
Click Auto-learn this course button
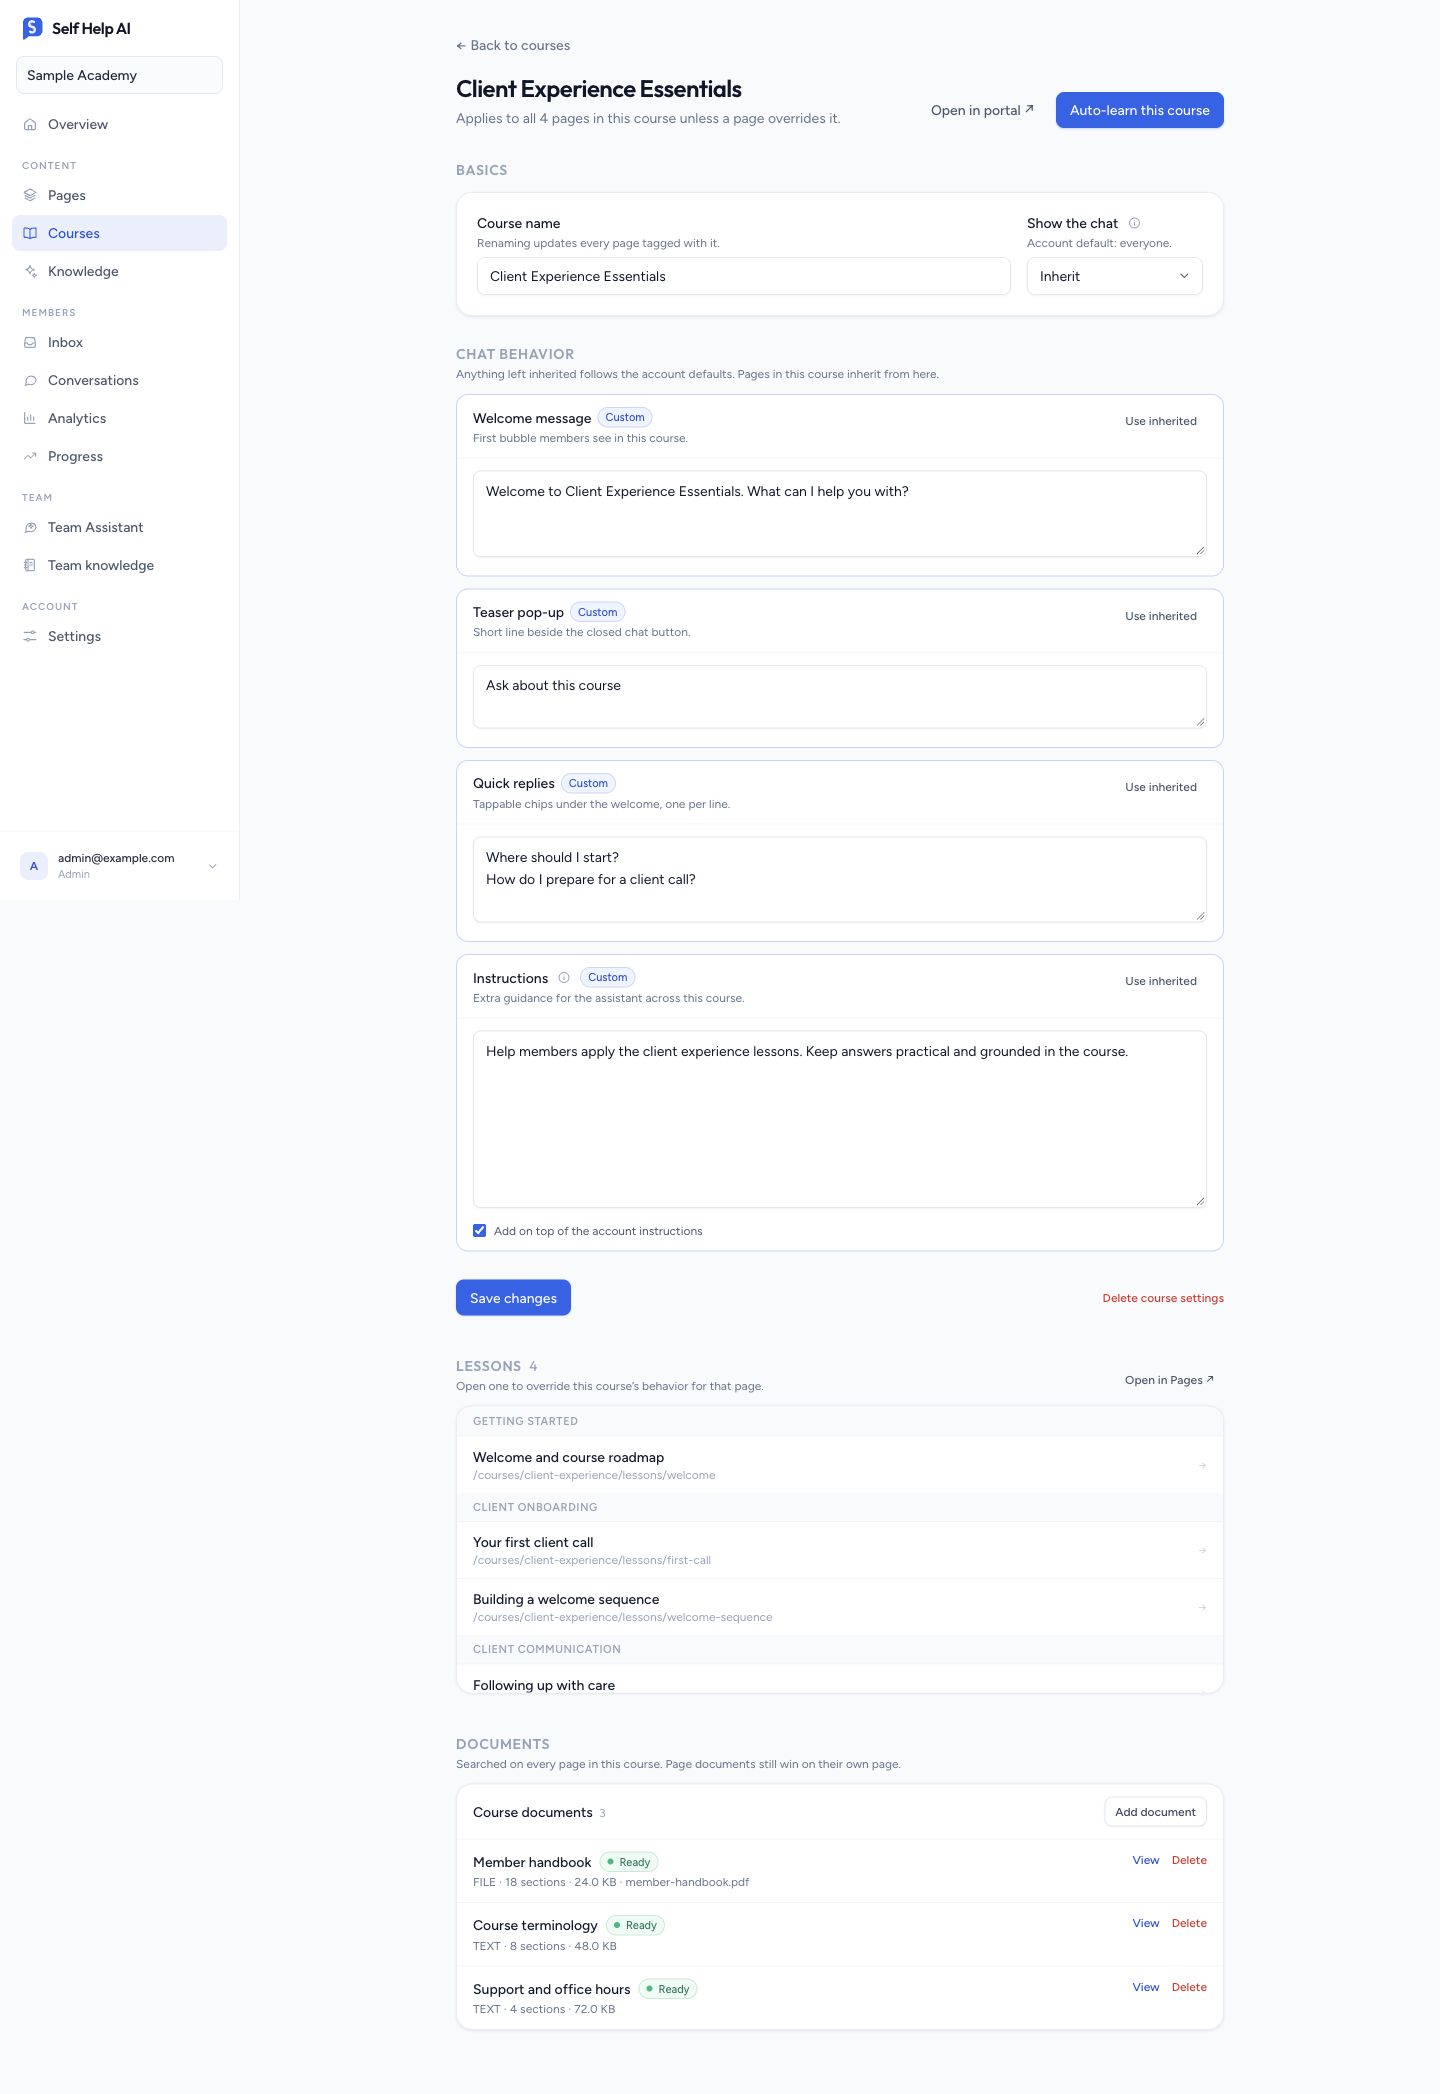click(x=1139, y=110)
